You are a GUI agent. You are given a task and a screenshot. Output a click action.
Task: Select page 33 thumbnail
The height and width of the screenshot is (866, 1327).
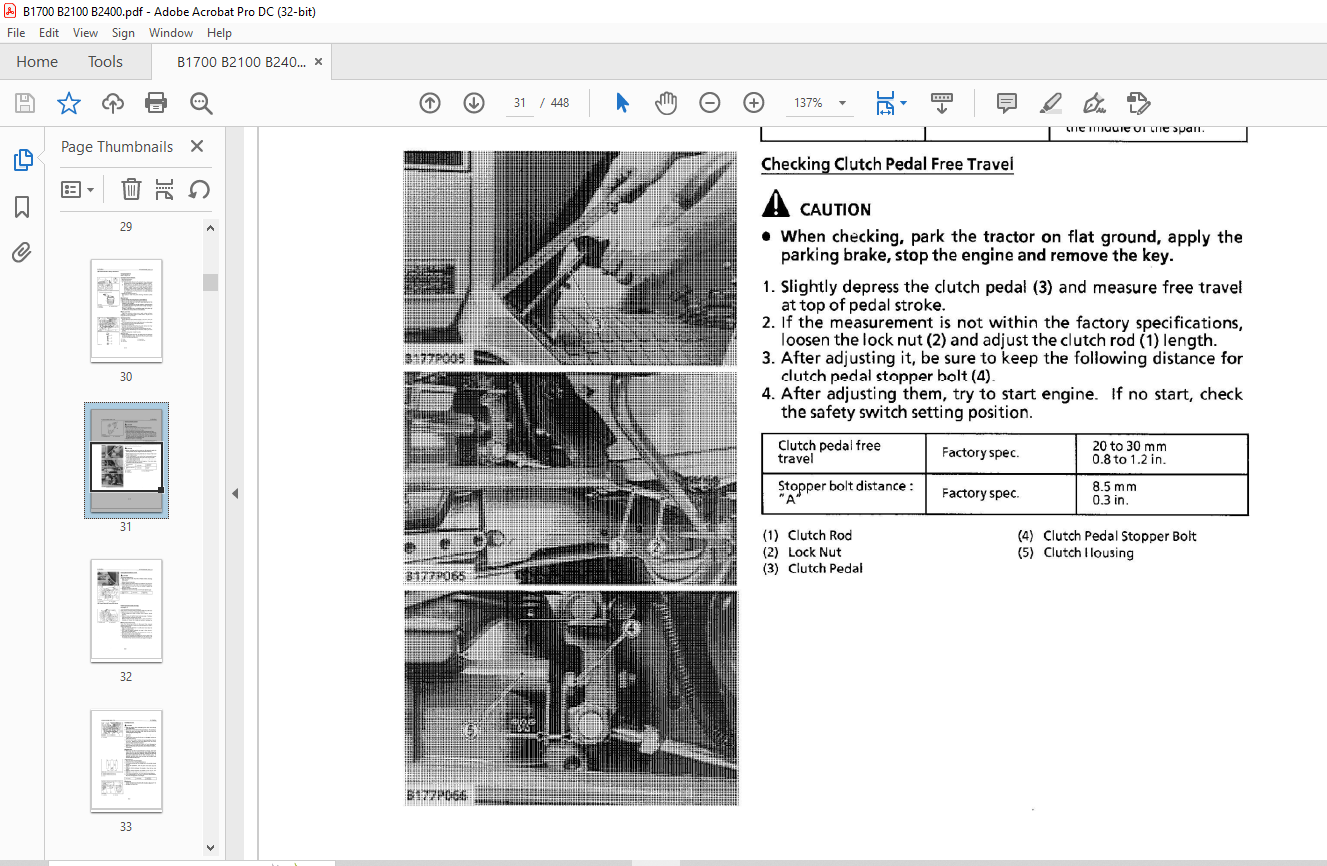126,760
